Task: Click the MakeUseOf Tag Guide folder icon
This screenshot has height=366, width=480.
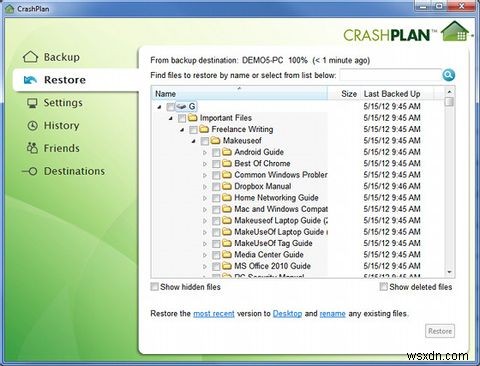Action: click(227, 243)
